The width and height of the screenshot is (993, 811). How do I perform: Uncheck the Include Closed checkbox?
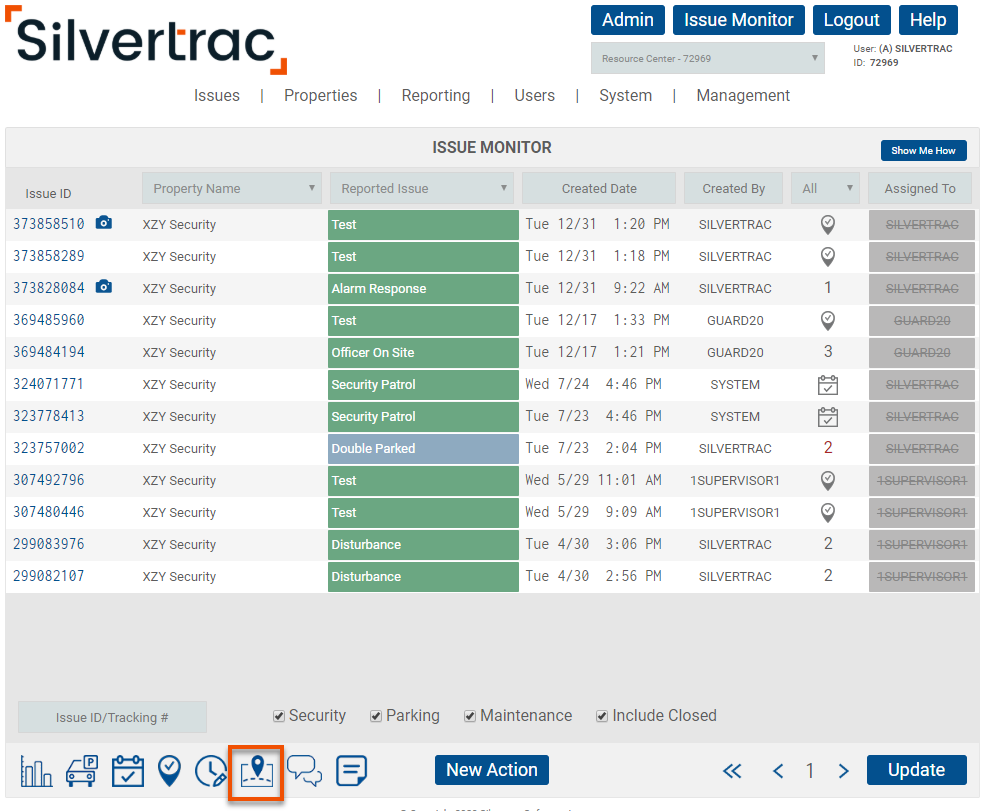pyautogui.click(x=602, y=716)
